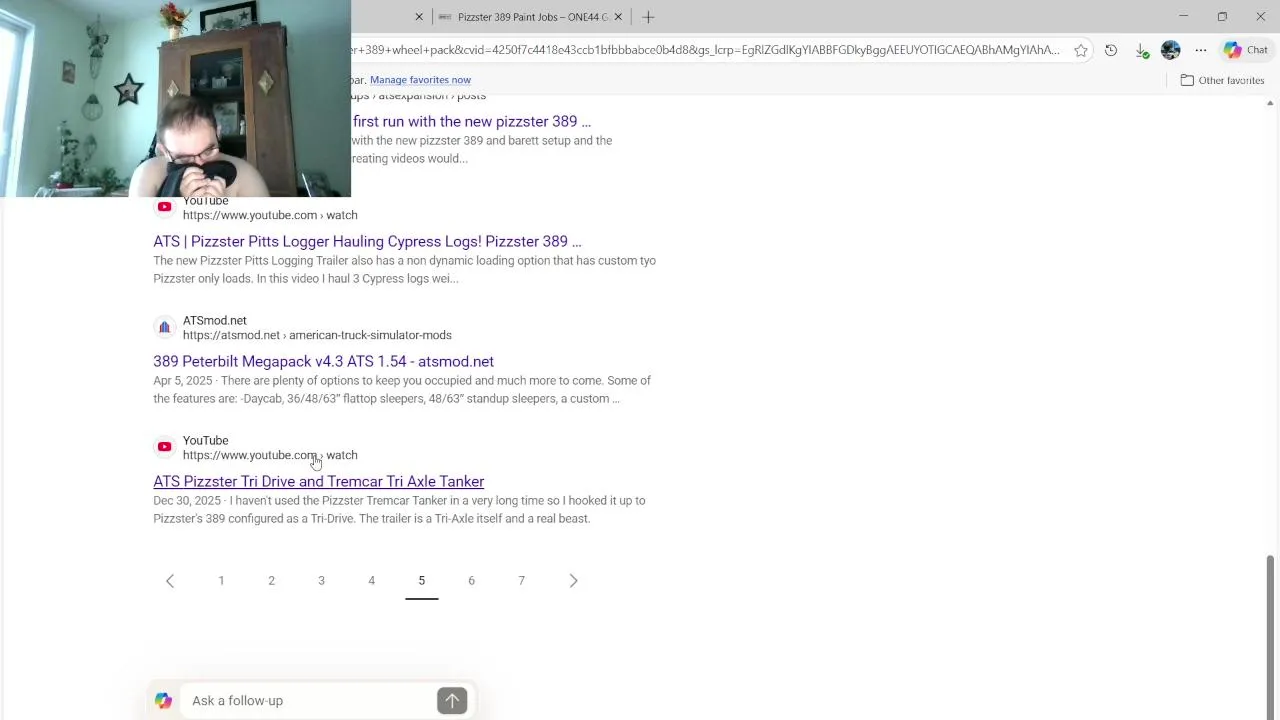Open a new browser tab
Image resolution: width=1280 pixels, height=720 pixels.
click(x=648, y=17)
